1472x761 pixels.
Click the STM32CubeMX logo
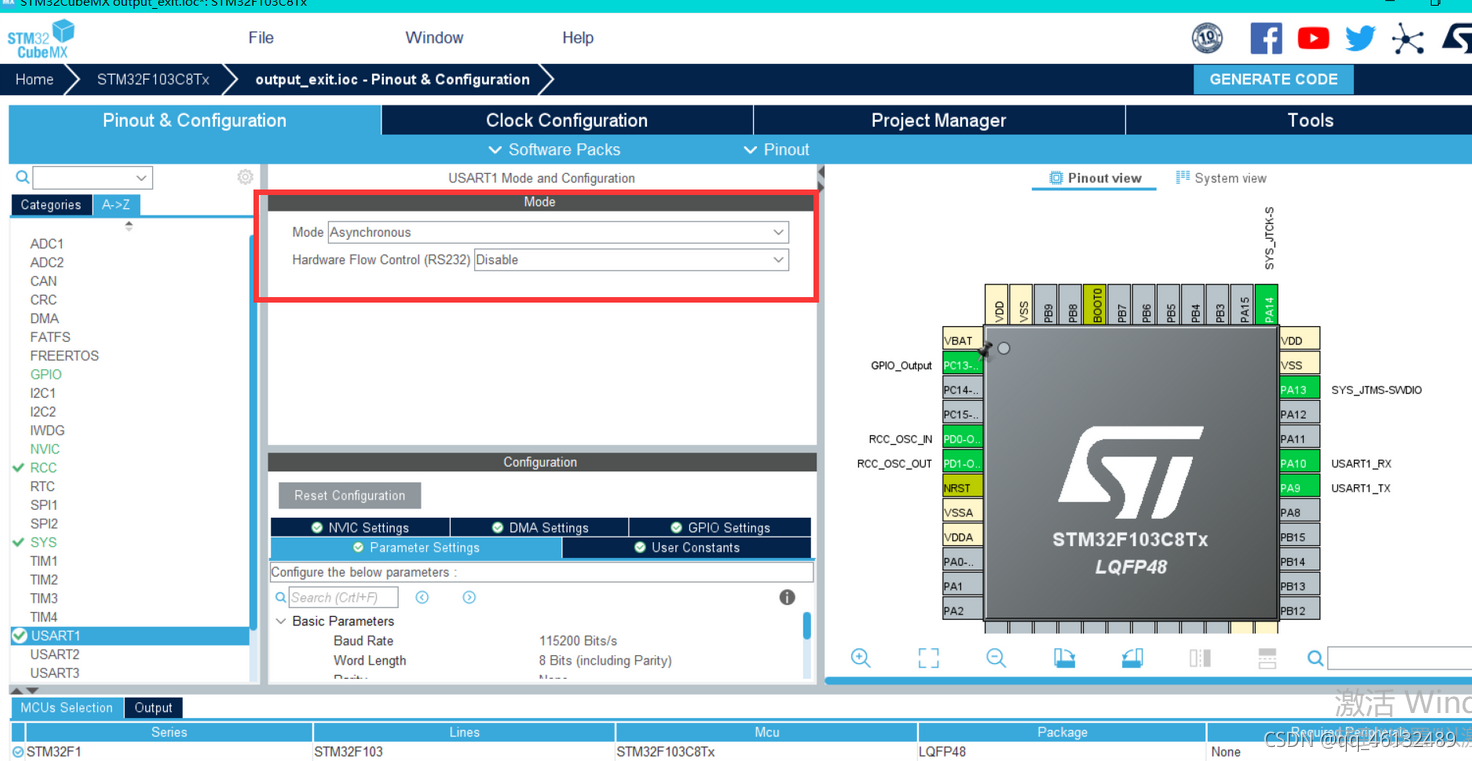pyautogui.click(x=41, y=39)
